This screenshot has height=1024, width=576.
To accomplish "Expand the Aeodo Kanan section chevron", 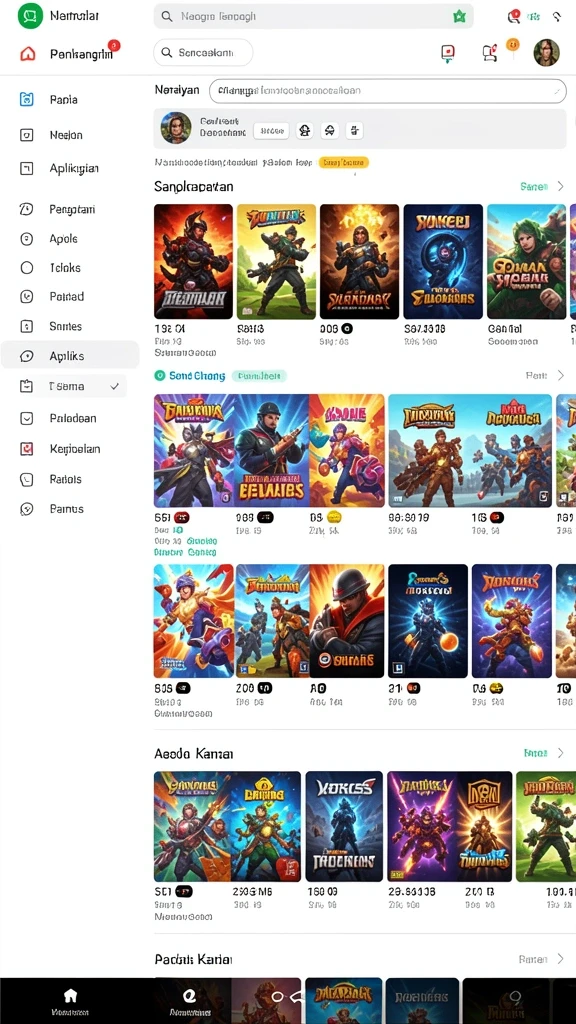I will pyautogui.click(x=560, y=753).
